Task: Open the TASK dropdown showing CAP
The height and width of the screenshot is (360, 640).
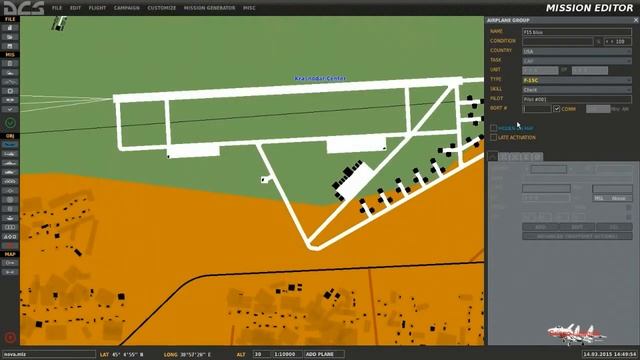Action: tap(577, 61)
